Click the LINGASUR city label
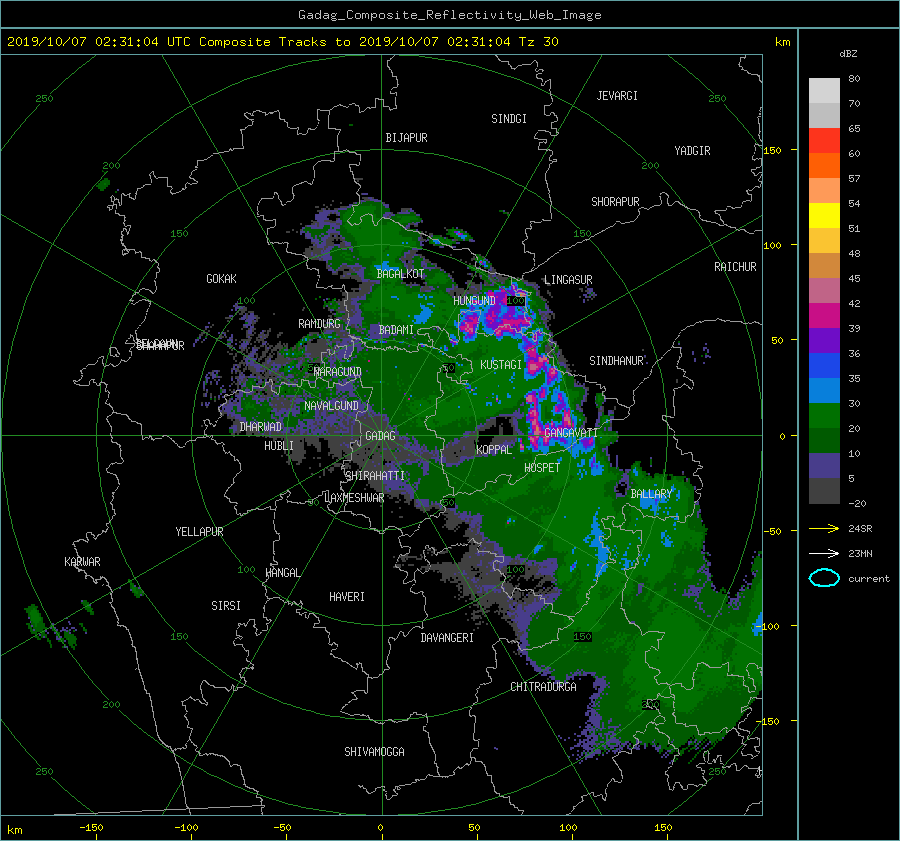 (x=568, y=280)
